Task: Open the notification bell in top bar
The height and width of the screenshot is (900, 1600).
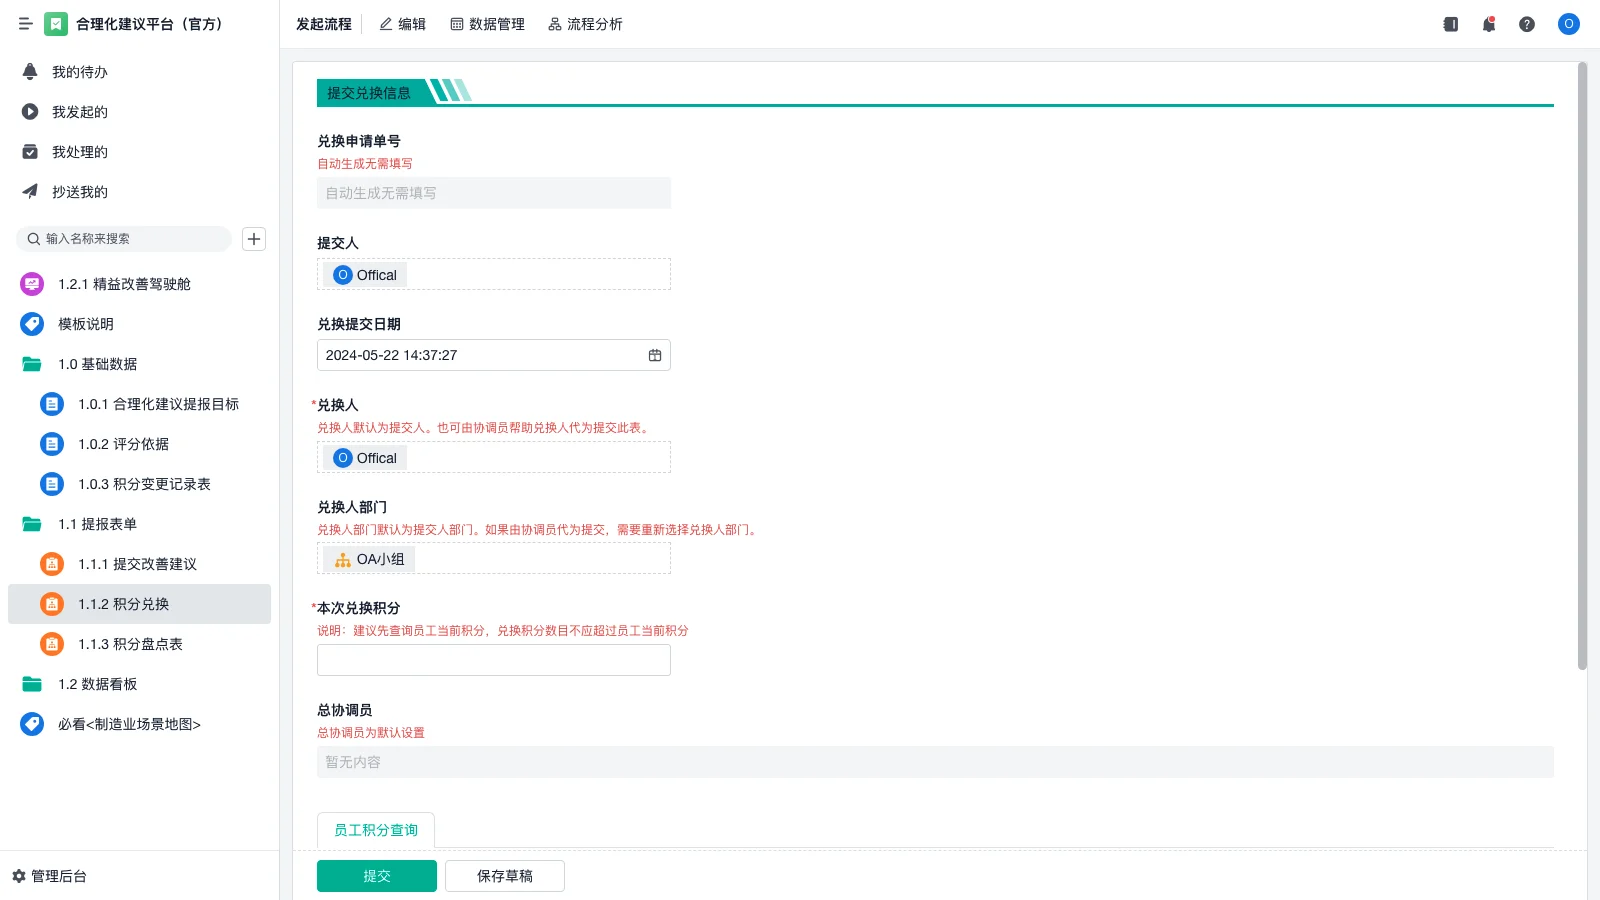Action: (x=1489, y=24)
